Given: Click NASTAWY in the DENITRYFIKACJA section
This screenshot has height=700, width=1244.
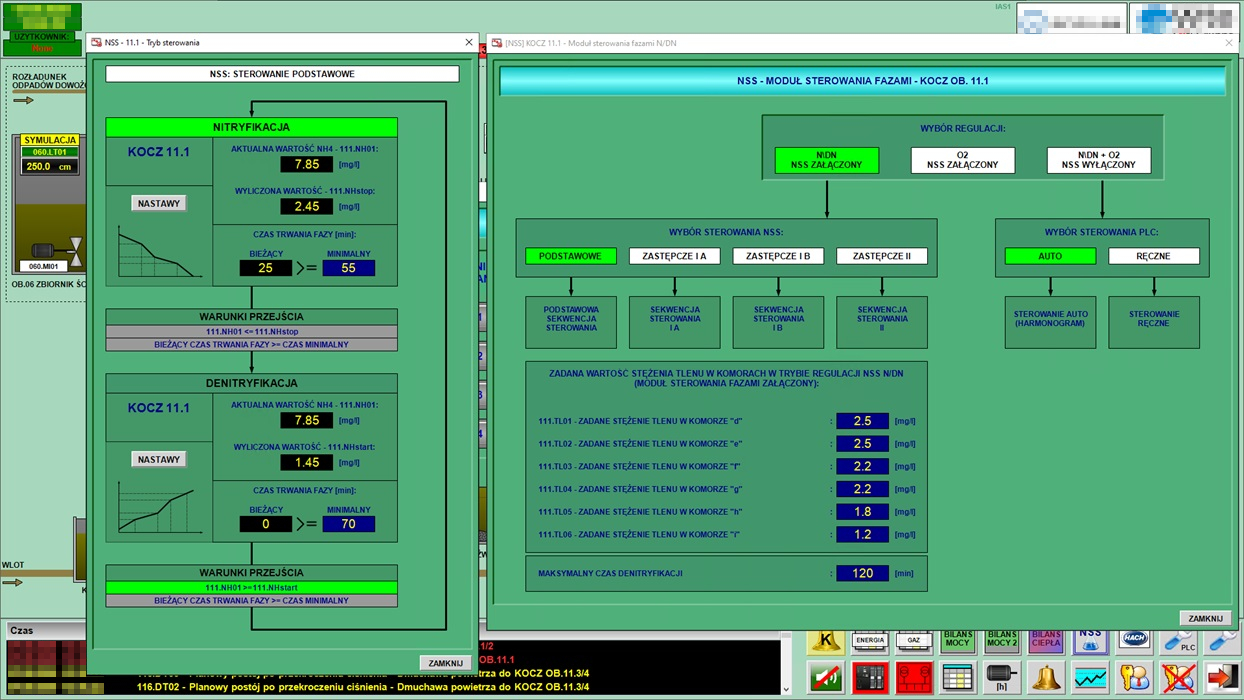Looking at the screenshot, I should pos(159,459).
